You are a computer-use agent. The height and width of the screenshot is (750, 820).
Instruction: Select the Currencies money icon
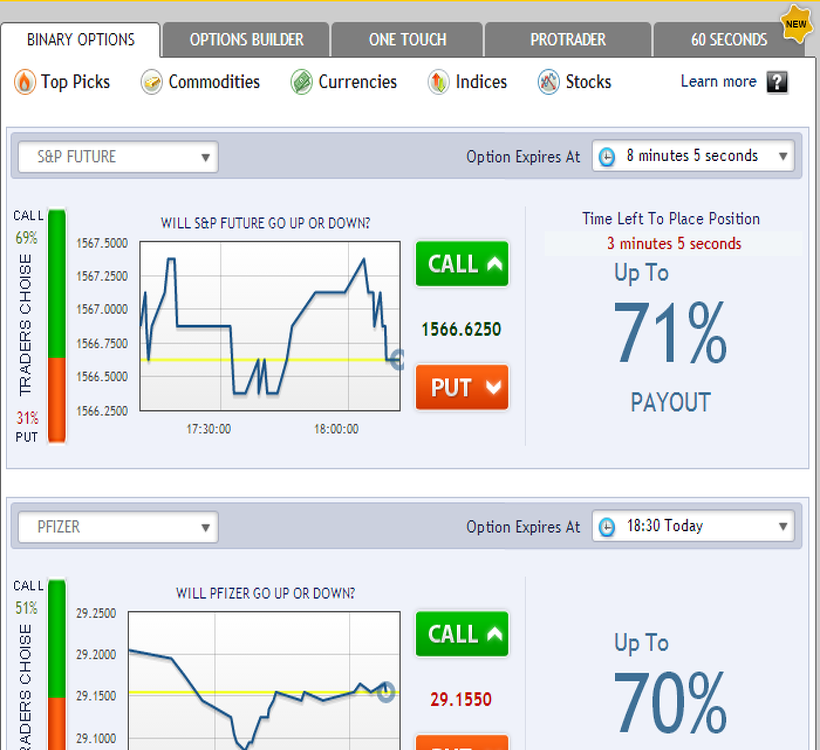(x=301, y=82)
